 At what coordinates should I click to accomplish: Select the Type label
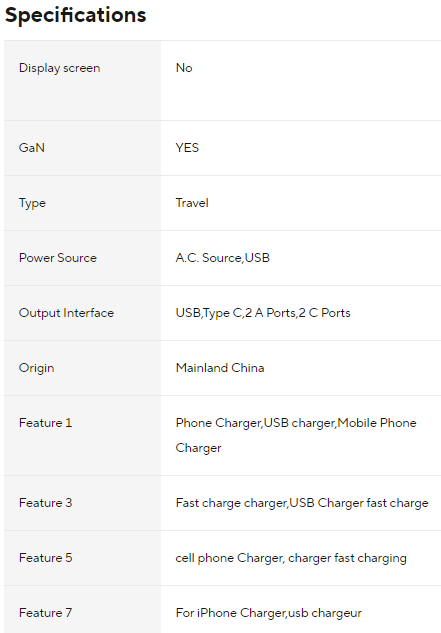pyautogui.click(x=32, y=203)
